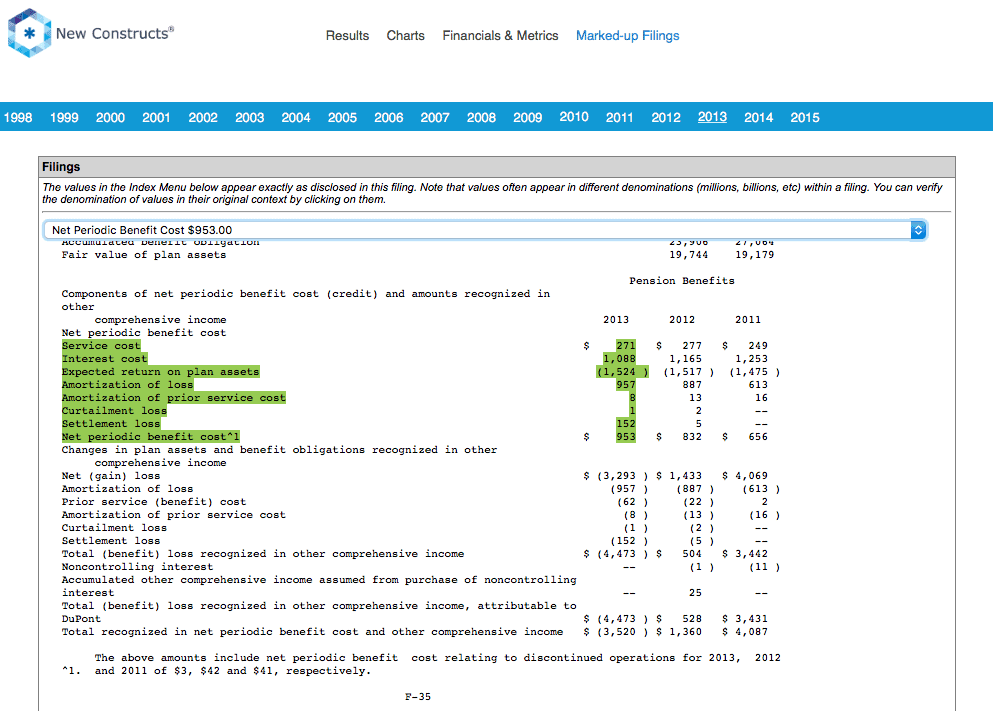Select the 2008 filing year

pos(481,117)
